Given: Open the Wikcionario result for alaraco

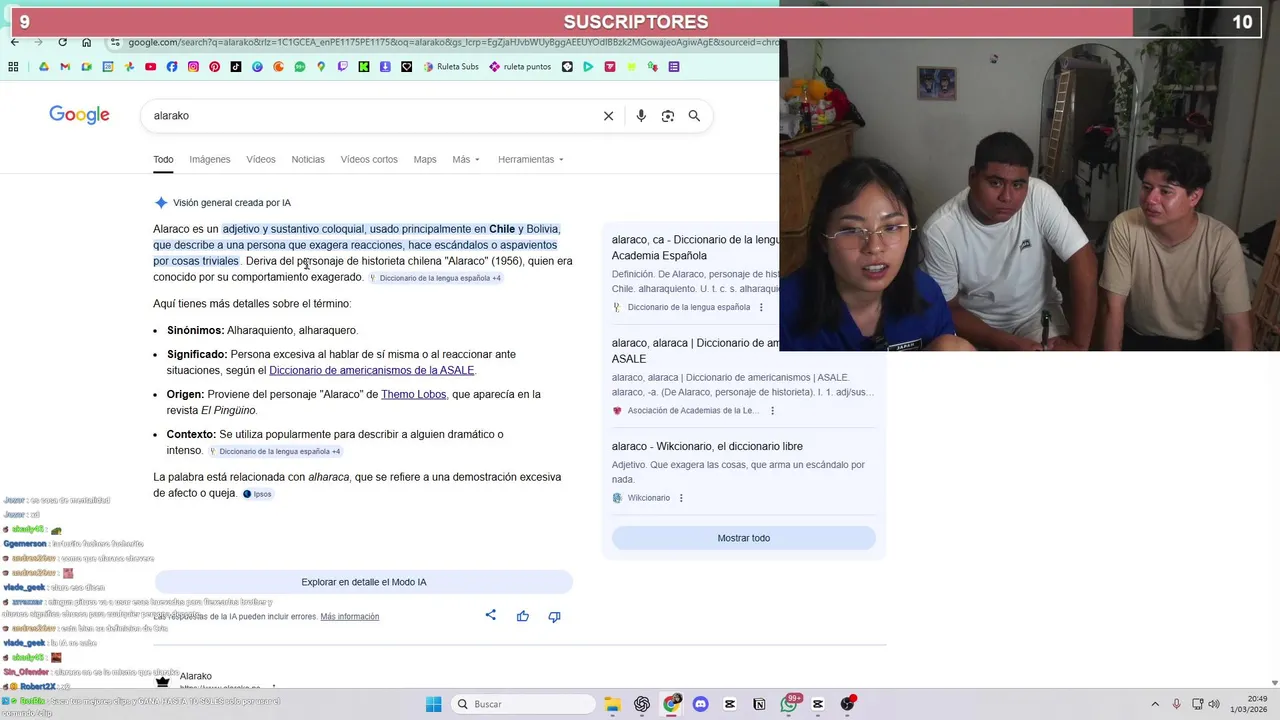Looking at the screenshot, I should tap(707, 446).
